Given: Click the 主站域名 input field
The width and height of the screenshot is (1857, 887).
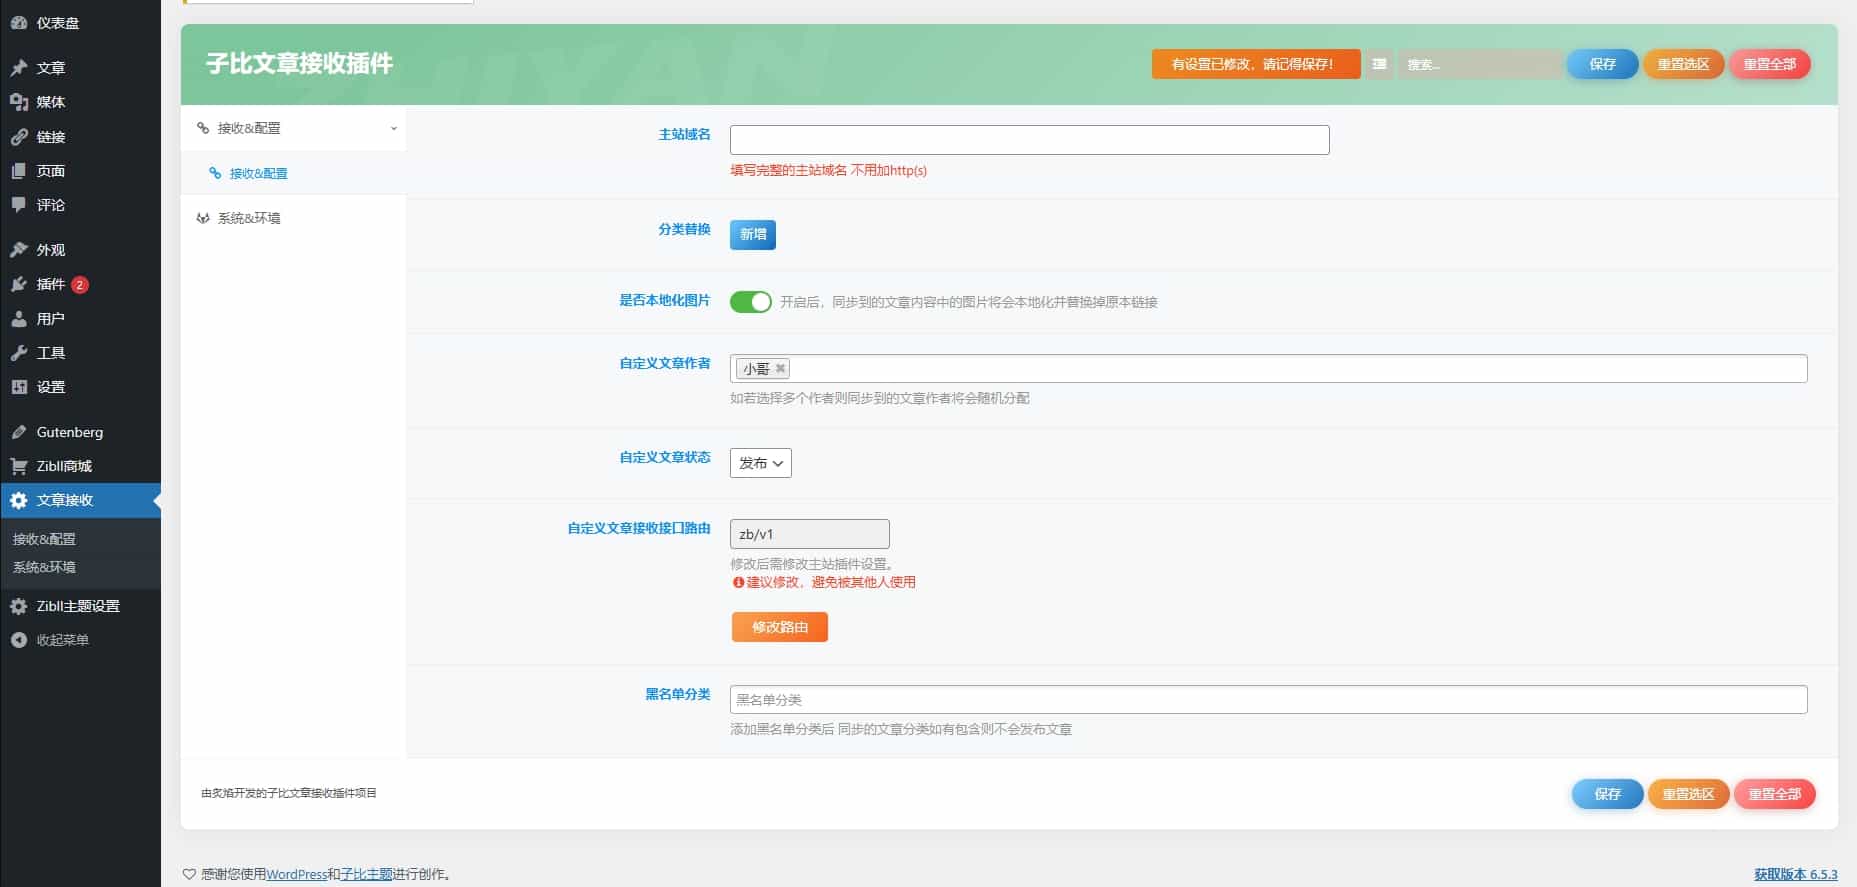Looking at the screenshot, I should 1029,140.
